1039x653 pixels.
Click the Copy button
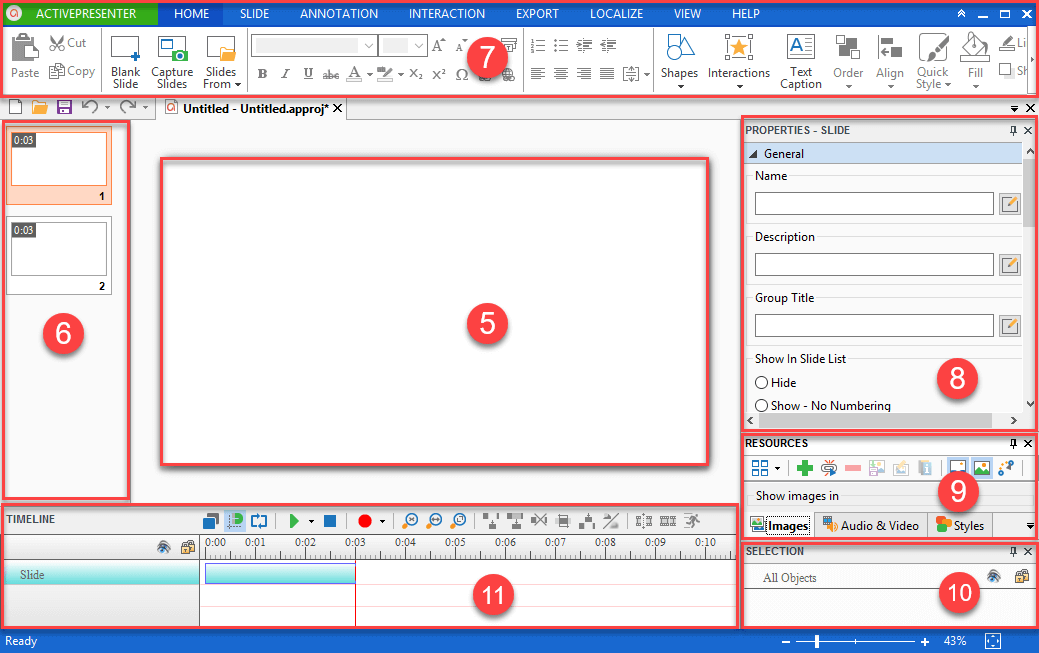(x=72, y=71)
